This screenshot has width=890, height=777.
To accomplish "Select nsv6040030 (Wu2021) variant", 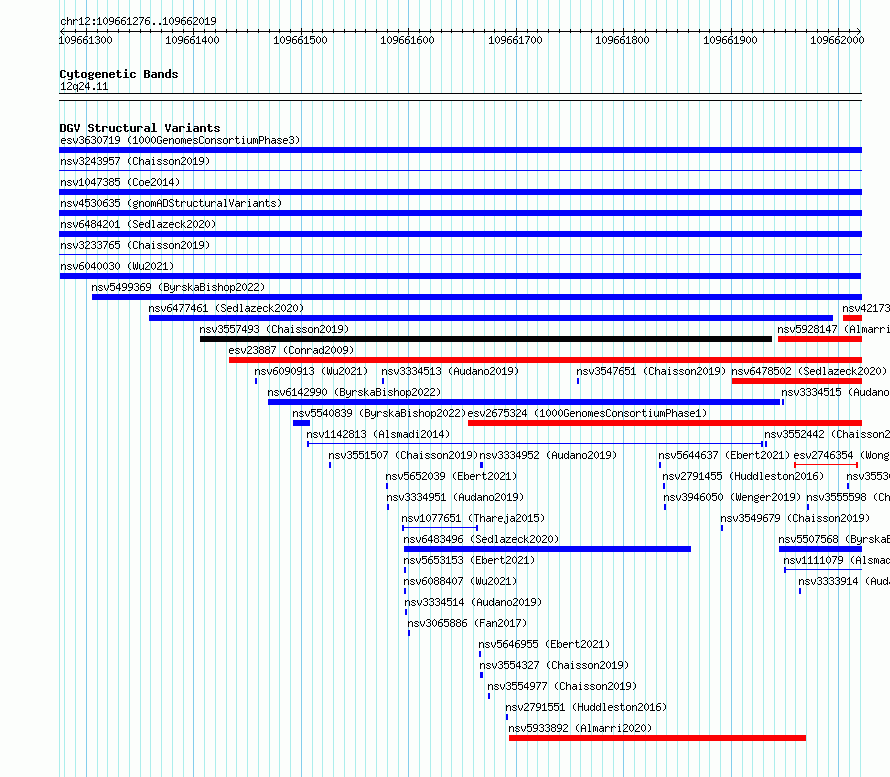I will 117,266.
